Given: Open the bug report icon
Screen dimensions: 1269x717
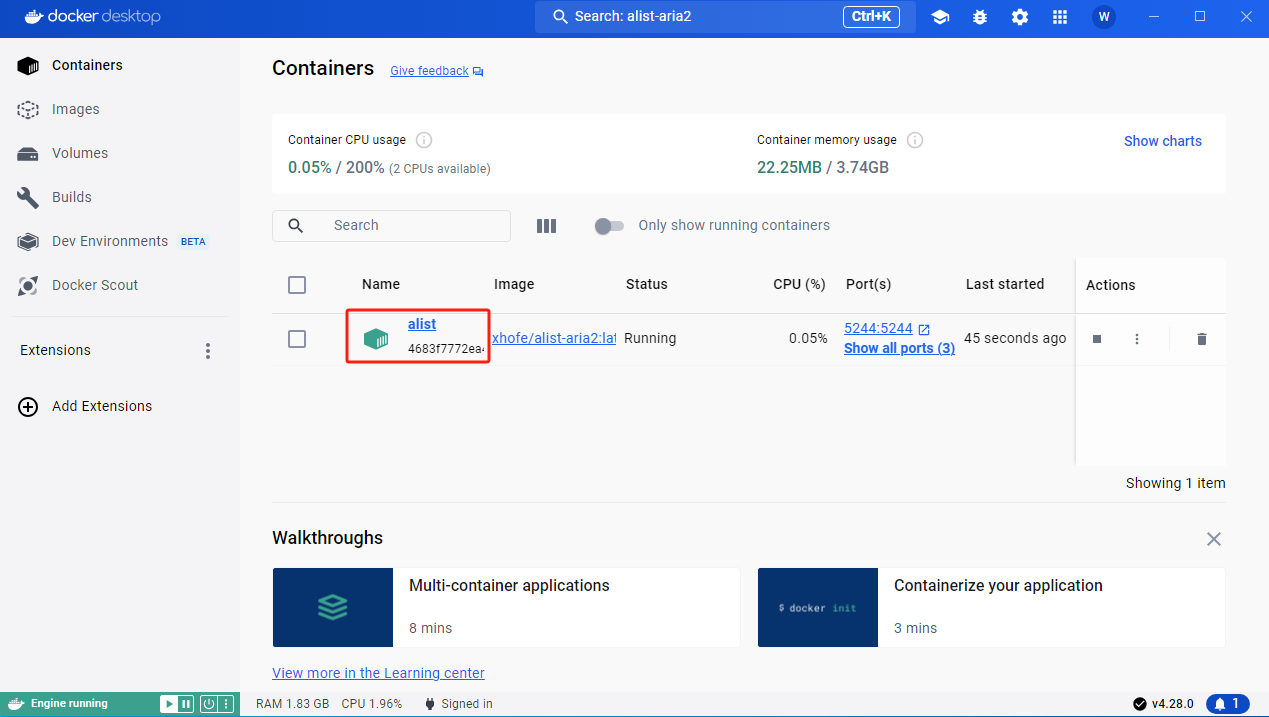Looking at the screenshot, I should [979, 17].
